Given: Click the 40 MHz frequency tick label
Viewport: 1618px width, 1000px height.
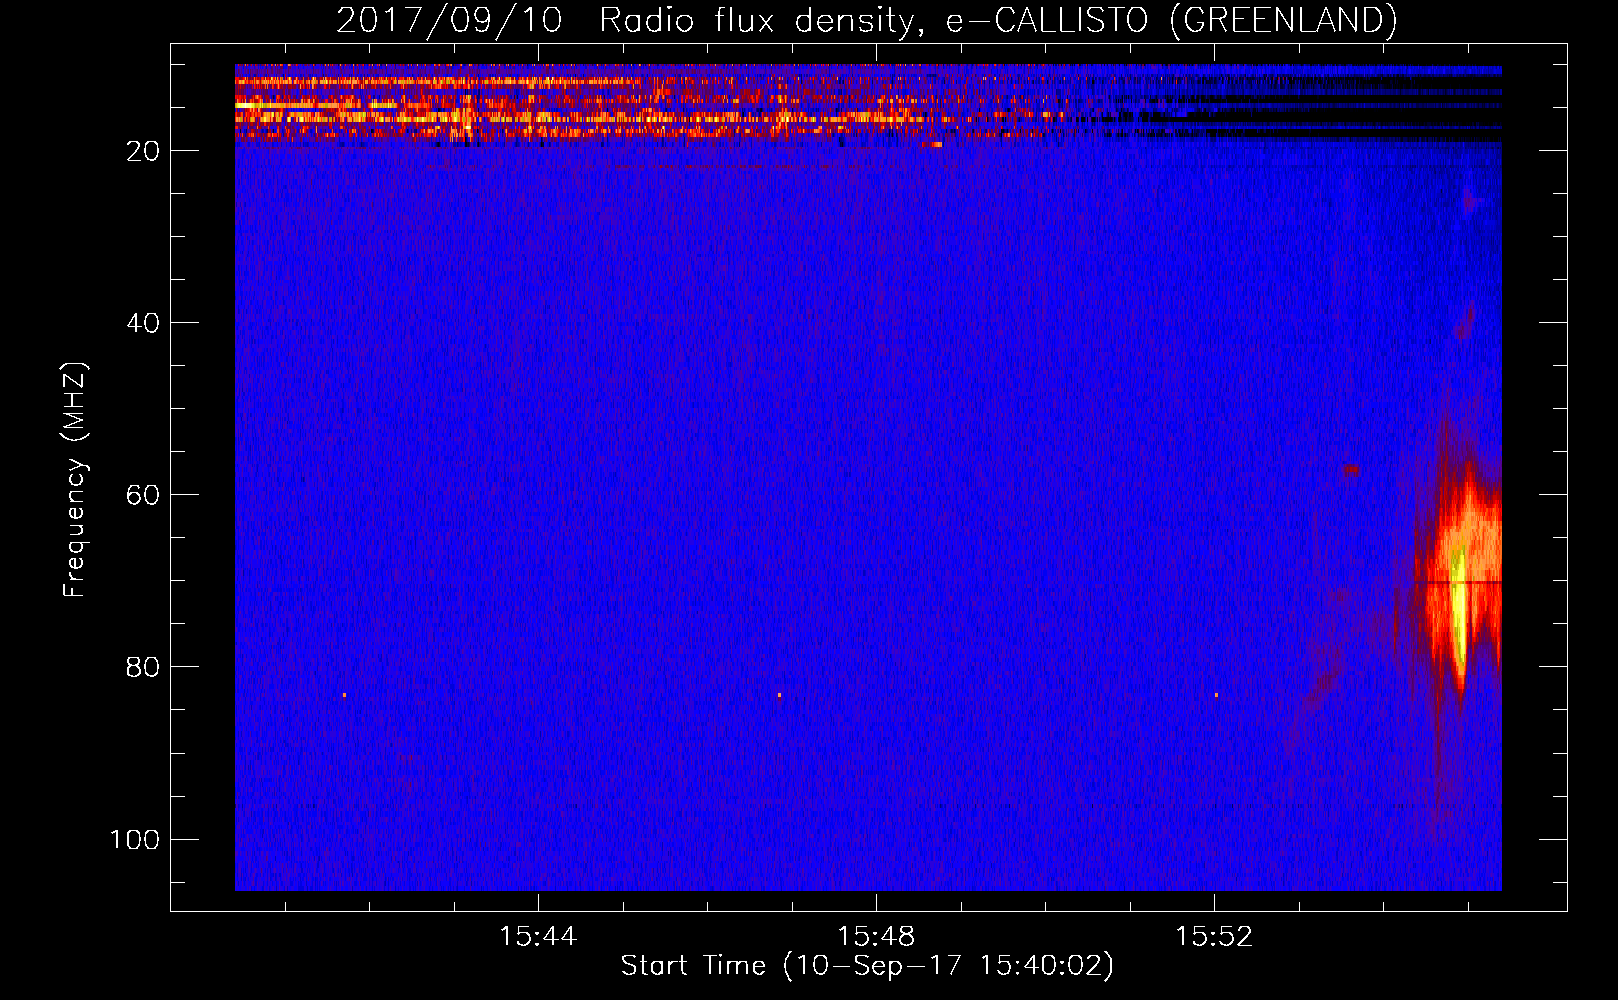Looking at the screenshot, I should (143, 323).
